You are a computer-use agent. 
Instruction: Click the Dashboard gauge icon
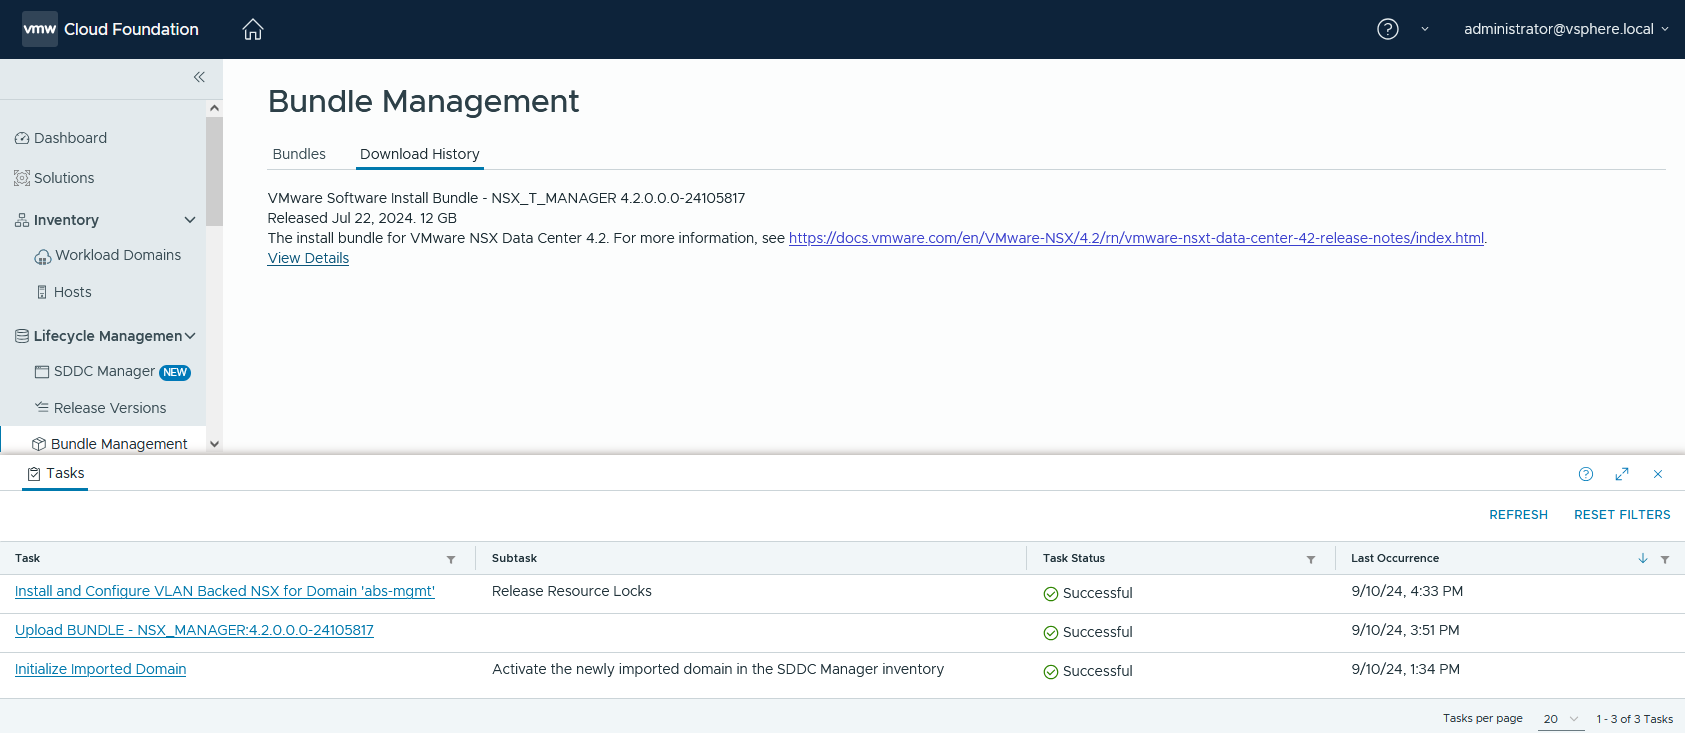(x=22, y=138)
